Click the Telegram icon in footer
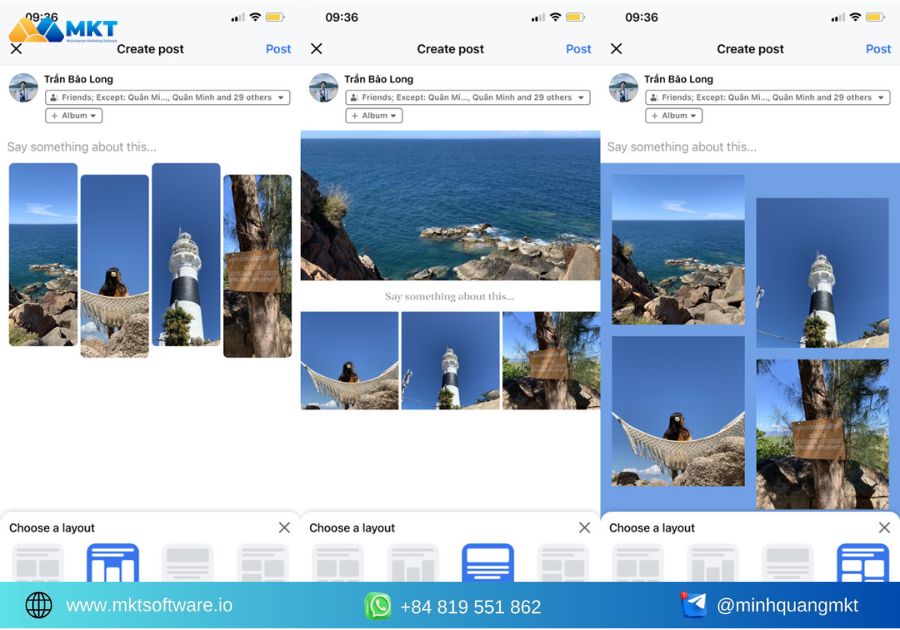900x630 pixels. coord(693,605)
